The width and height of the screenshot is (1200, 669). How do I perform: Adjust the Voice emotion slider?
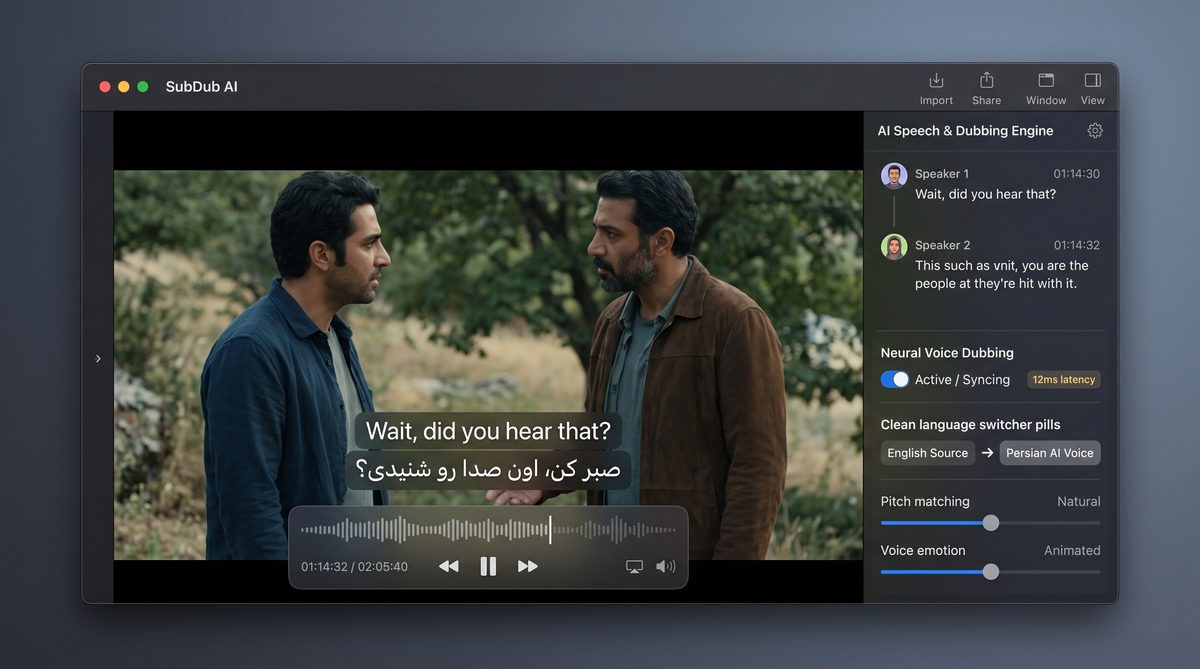(x=990, y=572)
